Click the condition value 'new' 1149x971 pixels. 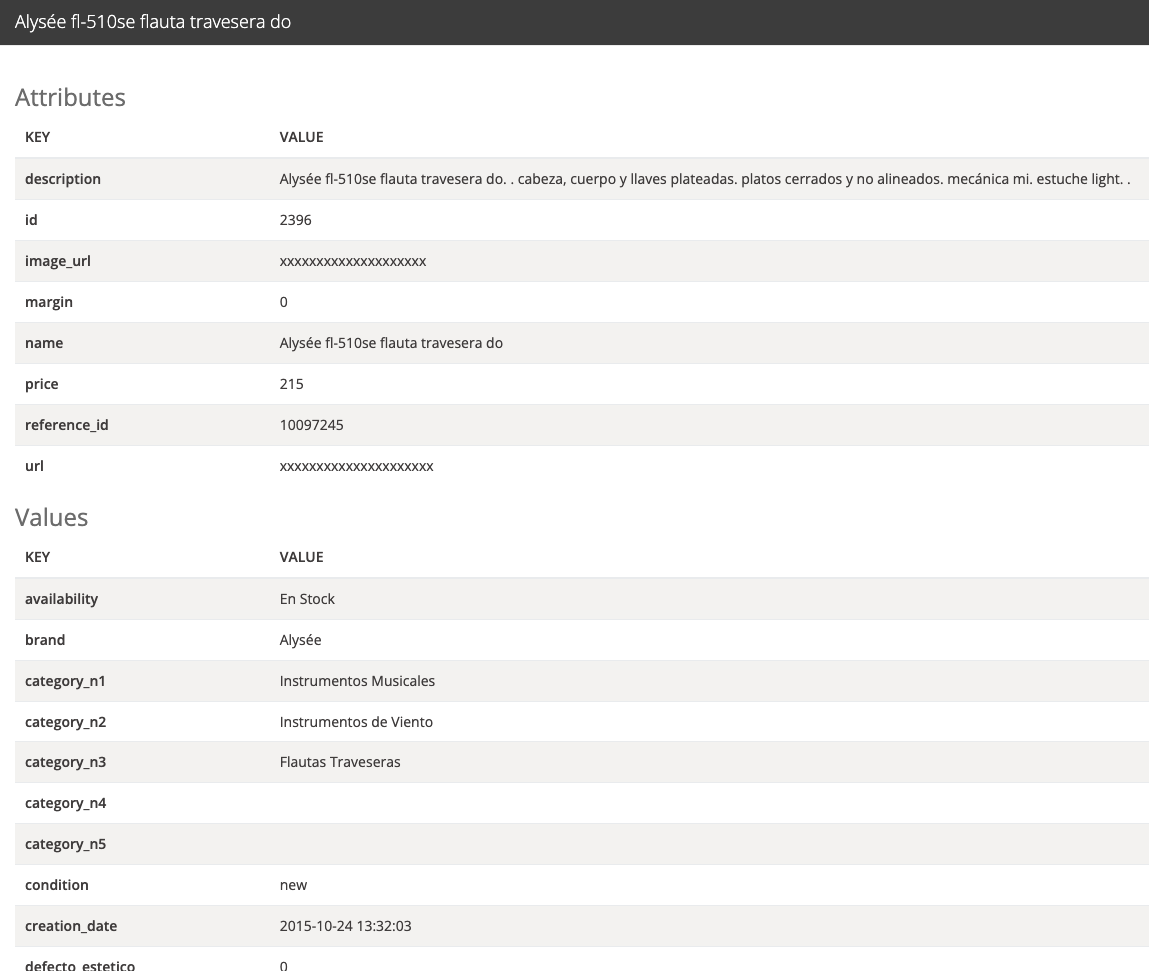click(x=293, y=885)
